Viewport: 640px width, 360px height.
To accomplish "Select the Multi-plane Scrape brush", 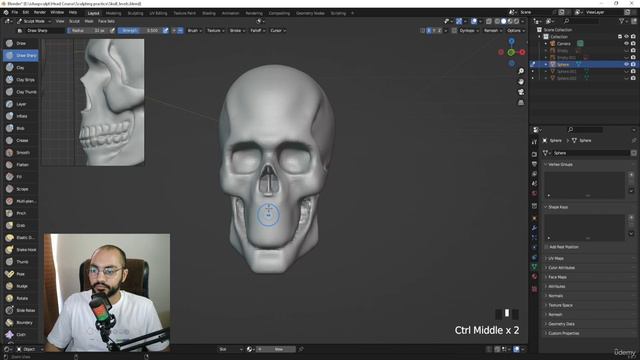I will coord(20,201).
